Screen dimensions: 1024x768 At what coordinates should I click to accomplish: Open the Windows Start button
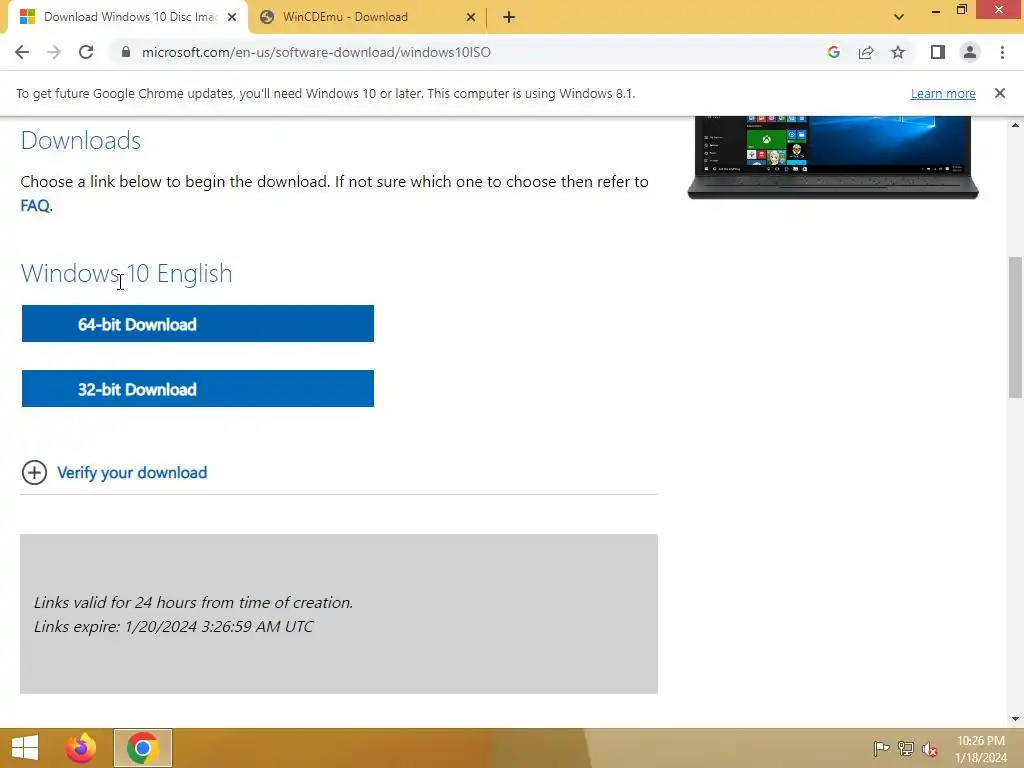coord(25,748)
